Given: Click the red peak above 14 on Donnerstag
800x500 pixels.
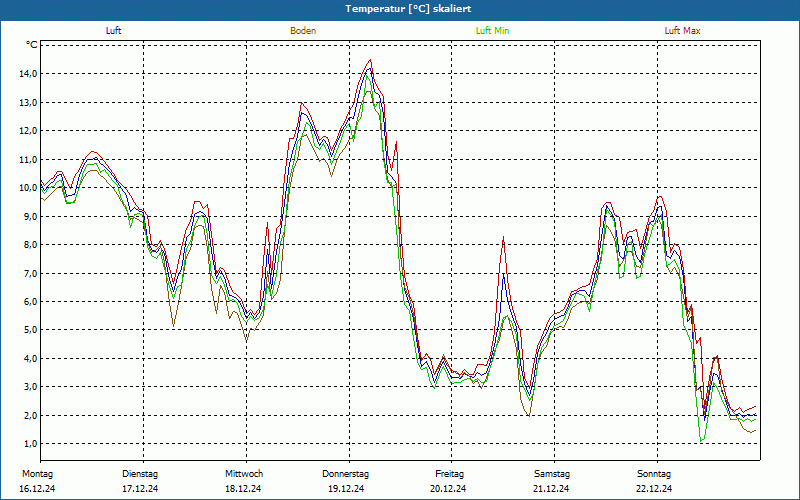Looking at the screenshot, I should (370, 60).
